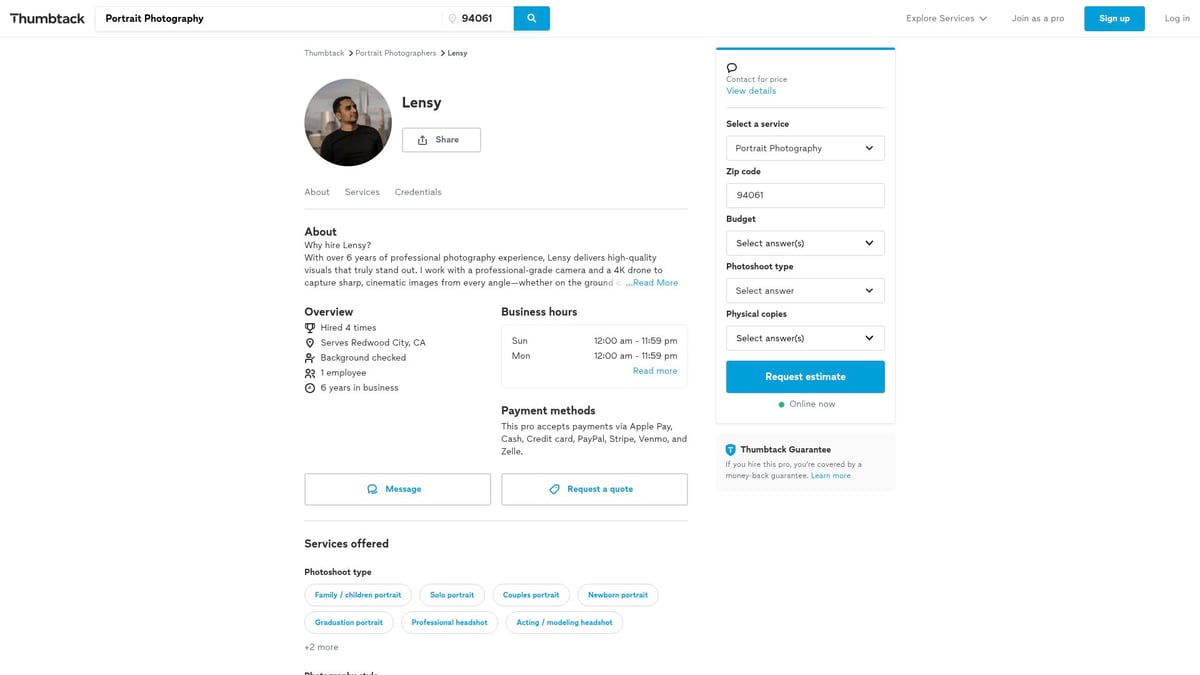Switch to the Services tab

coord(362,192)
